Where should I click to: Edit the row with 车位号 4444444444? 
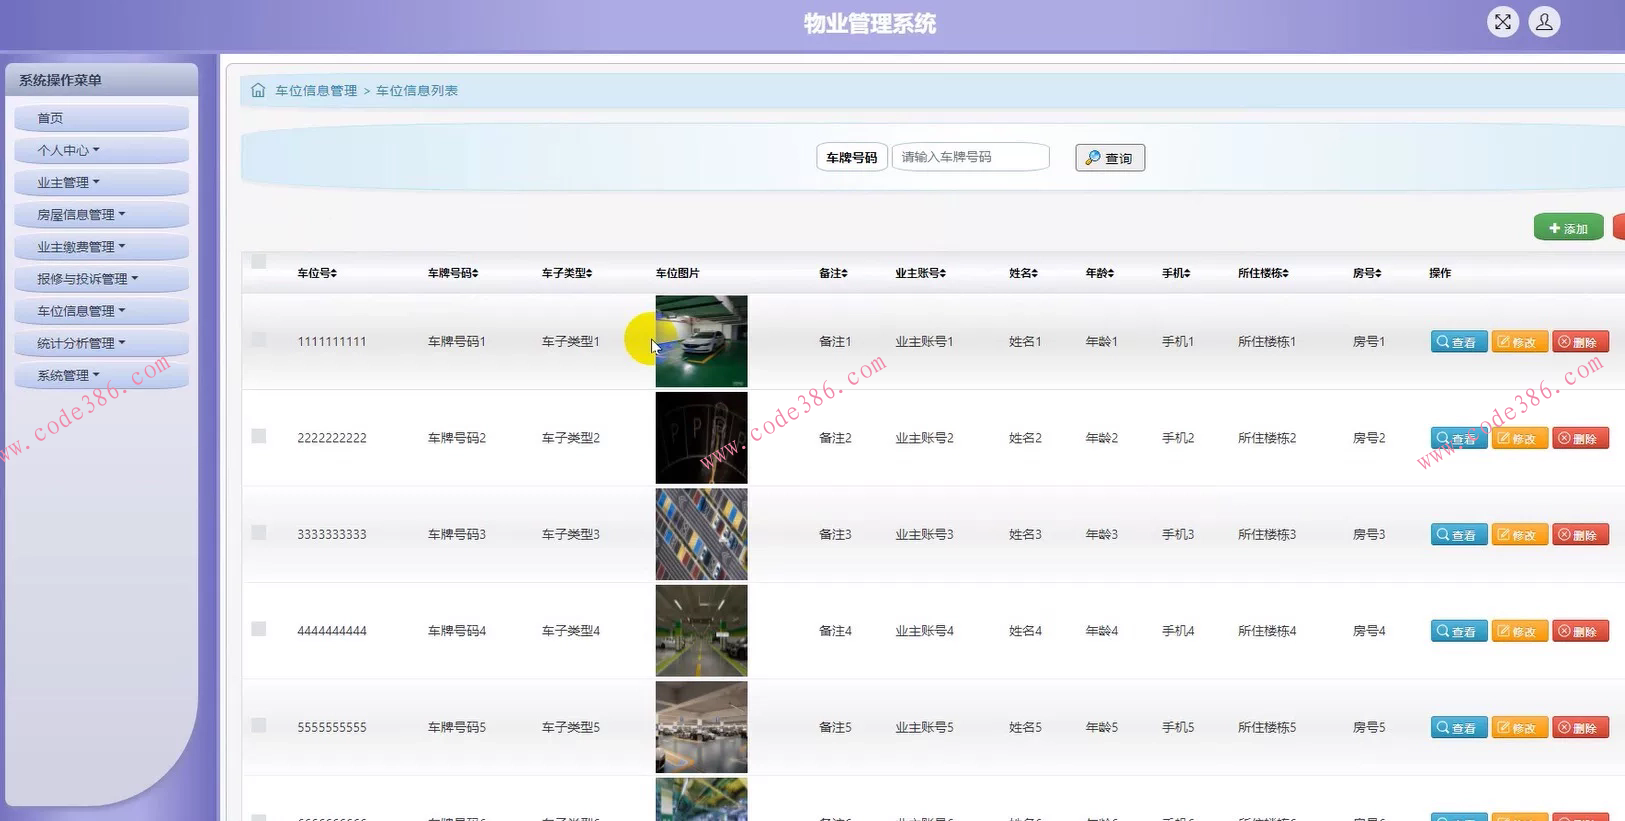[x=1520, y=631]
